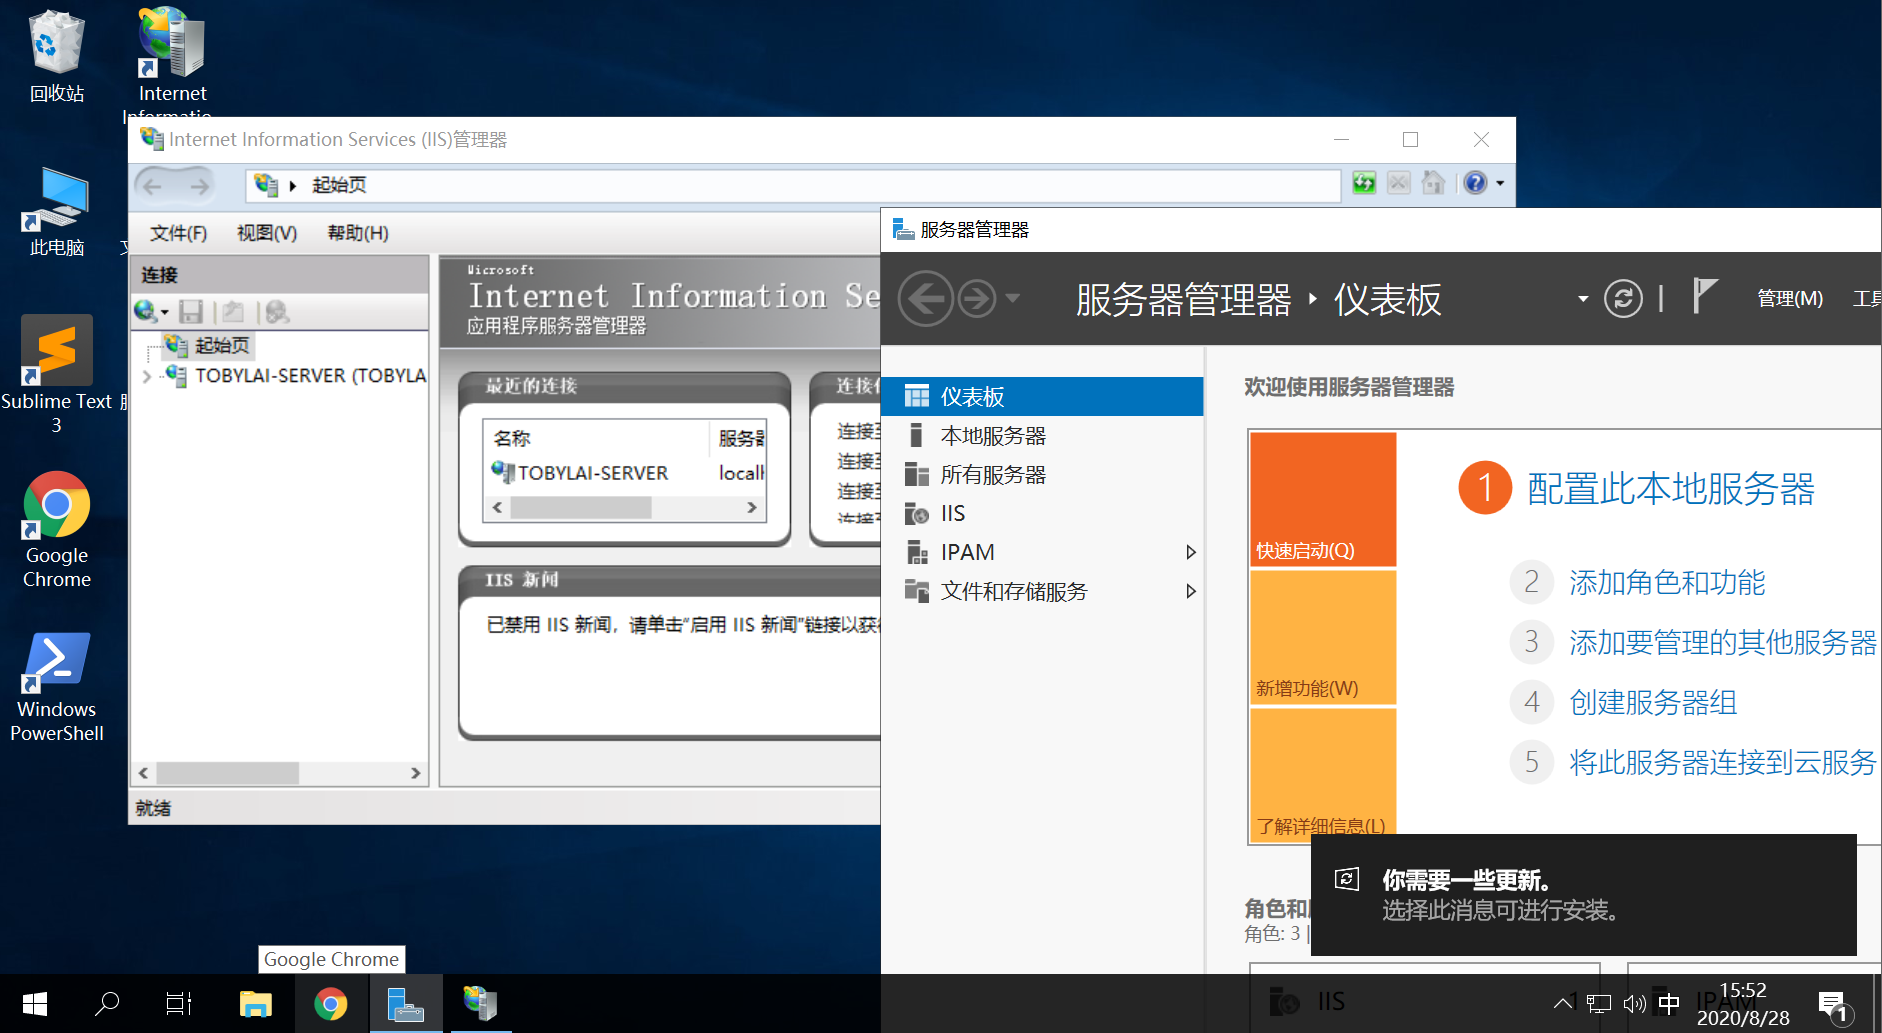Open the notifications flag in Server Manager
The height and width of the screenshot is (1033, 1882).
point(1704,296)
